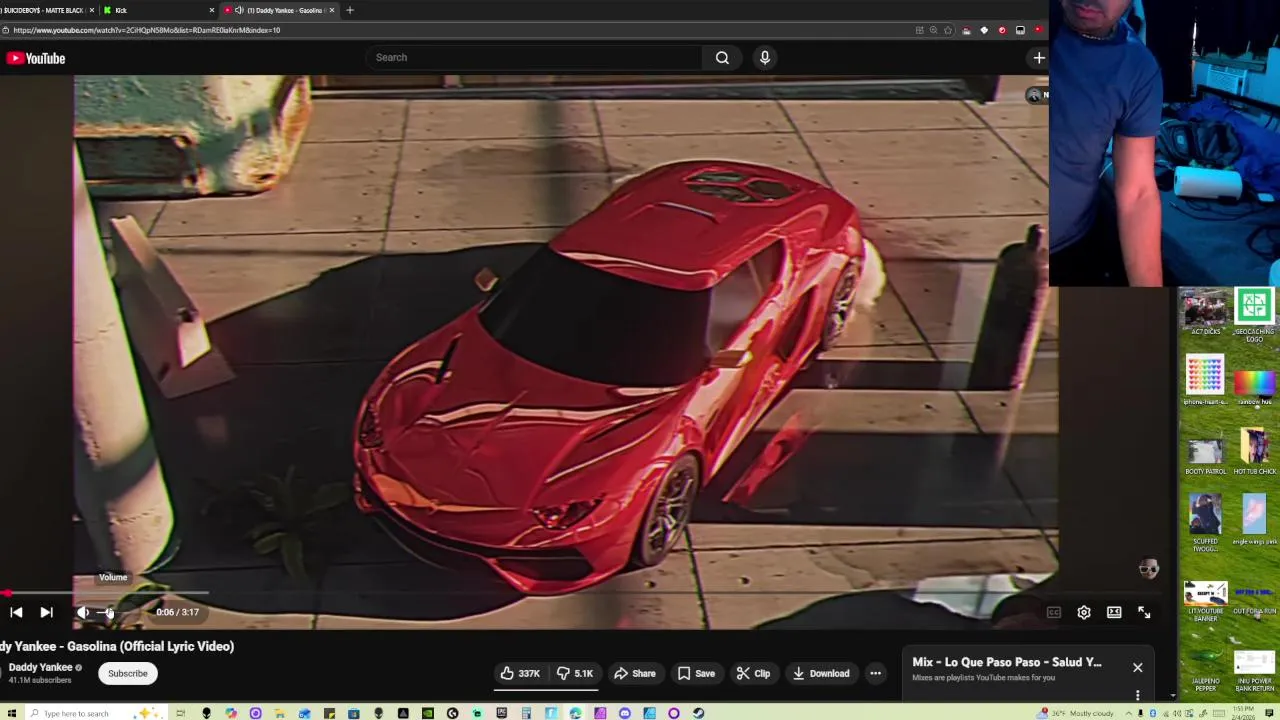This screenshot has height=720, width=1280.
Task: Select the JALEPENO PEPPER desktop file
Action: pyautogui.click(x=1205, y=670)
